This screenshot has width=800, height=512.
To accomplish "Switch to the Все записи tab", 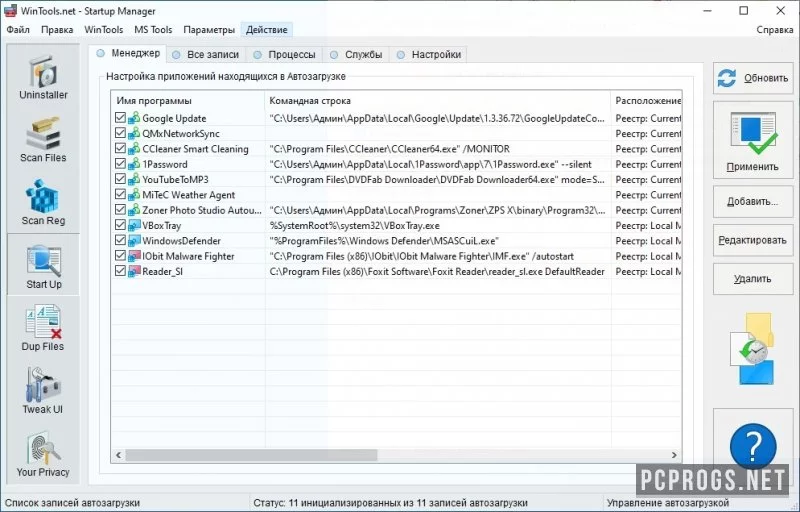I will pos(206,55).
